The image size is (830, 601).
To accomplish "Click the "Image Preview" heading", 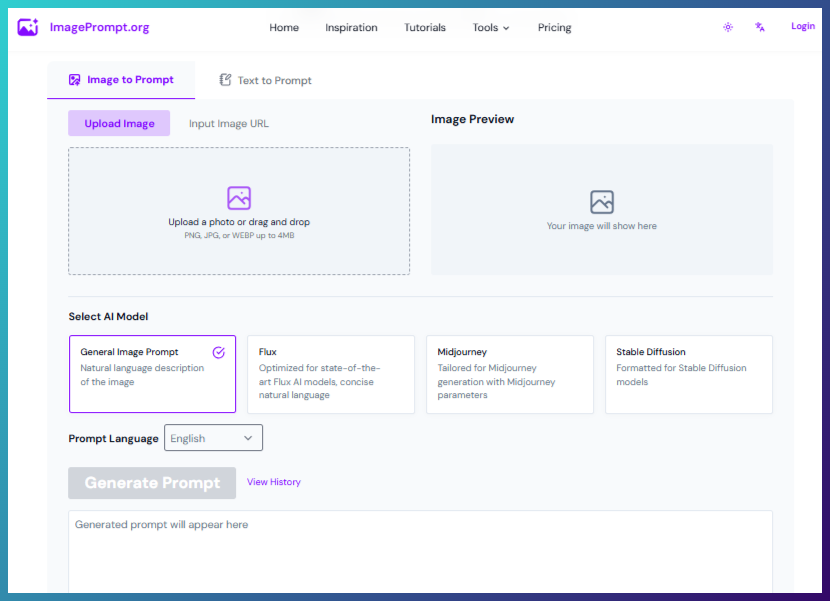I will click(x=472, y=119).
